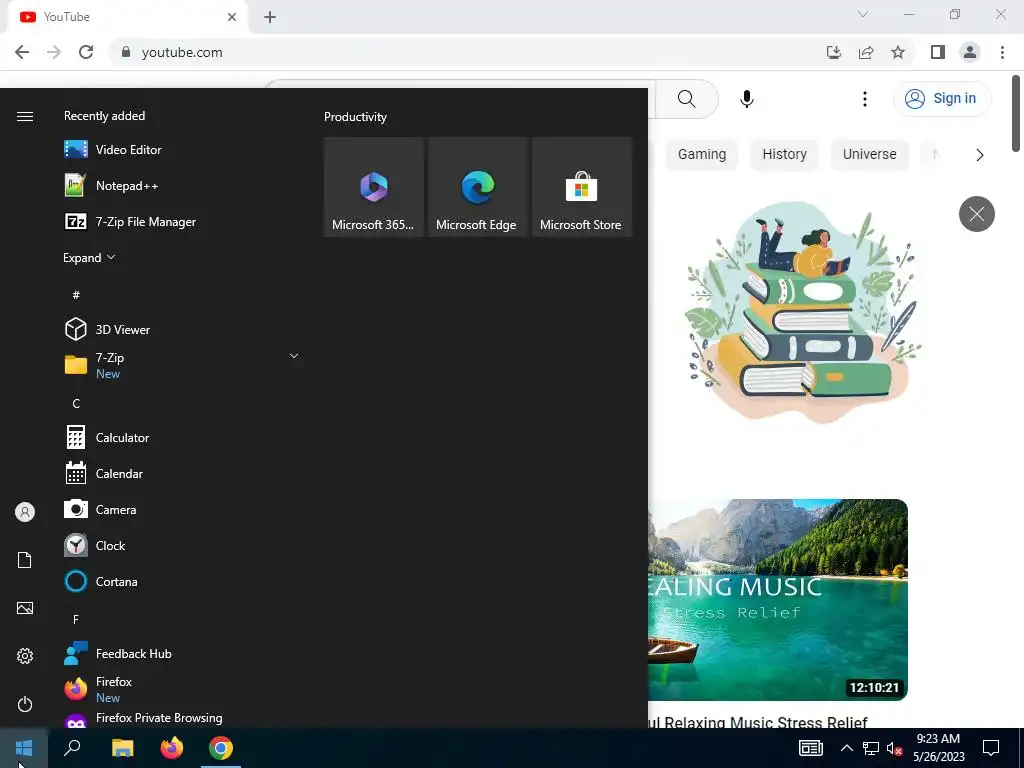1024x768 pixels.
Task: Click the # group header in app list
Action: pyautogui.click(x=76, y=295)
